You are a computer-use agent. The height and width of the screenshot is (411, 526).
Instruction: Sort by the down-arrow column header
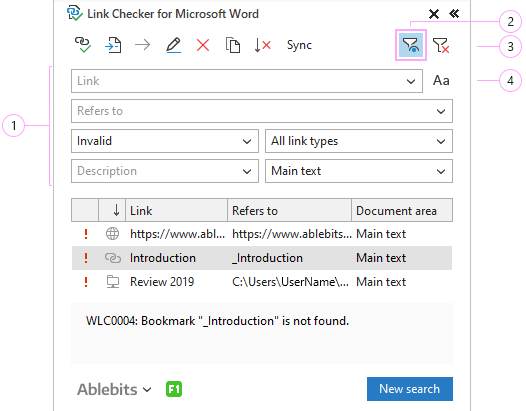pos(112,210)
